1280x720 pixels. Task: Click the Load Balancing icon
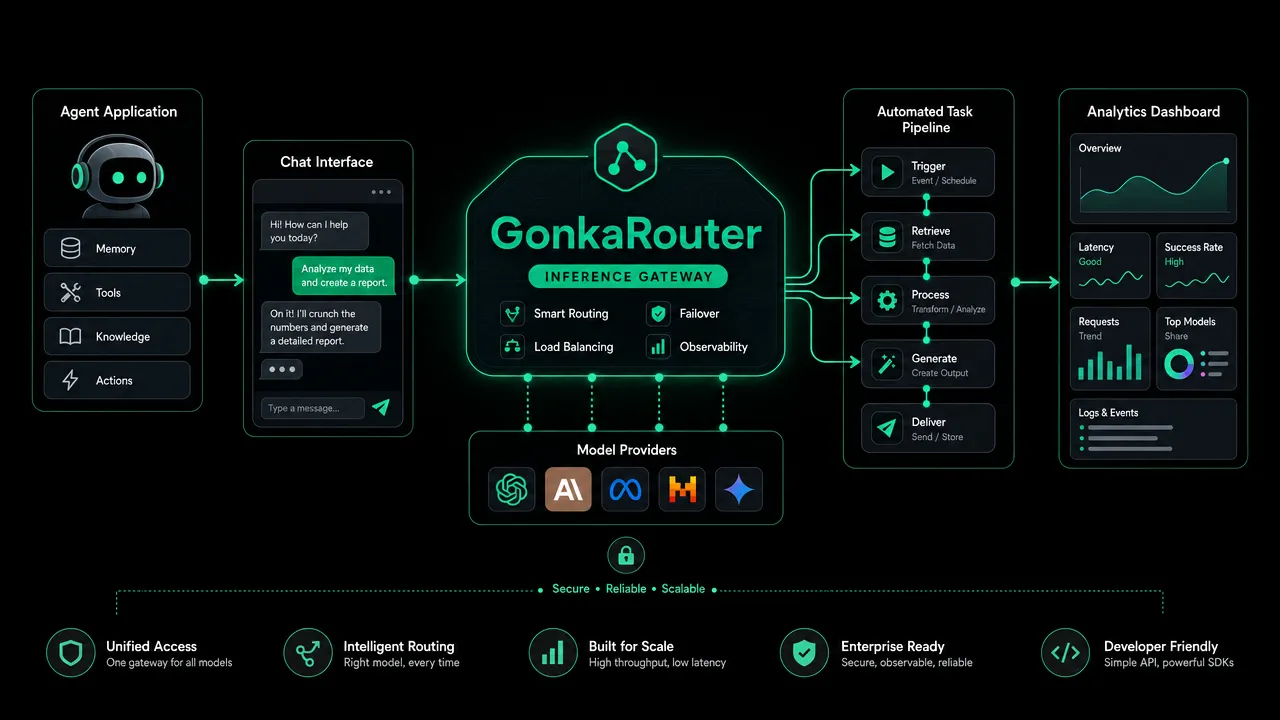(512, 347)
